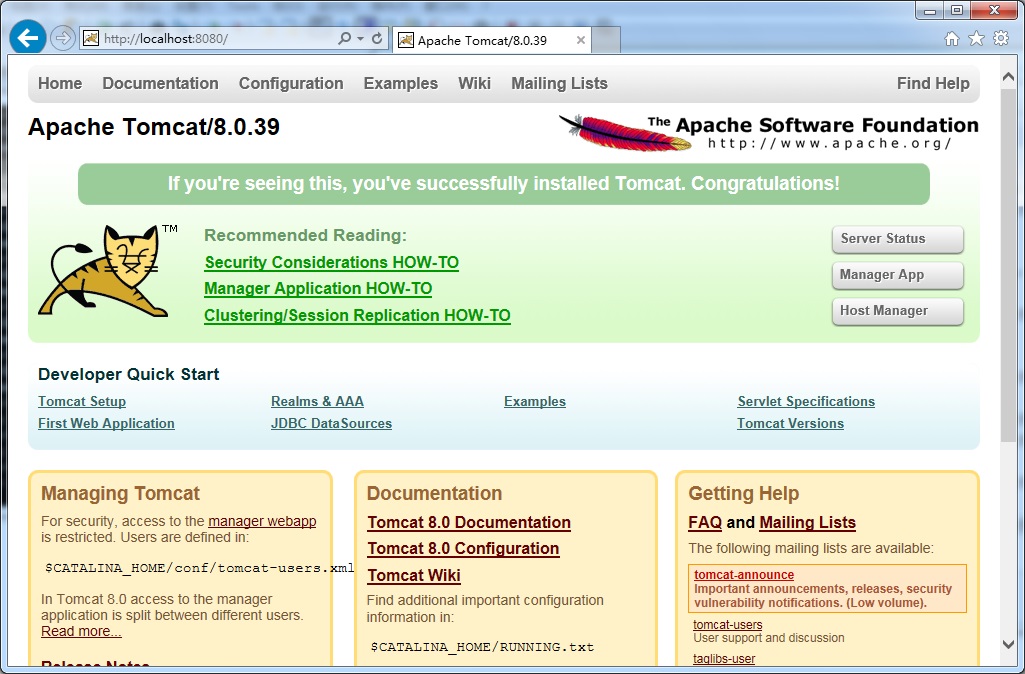The width and height of the screenshot is (1025, 674).
Task: Open First Web Application link
Action: point(106,423)
